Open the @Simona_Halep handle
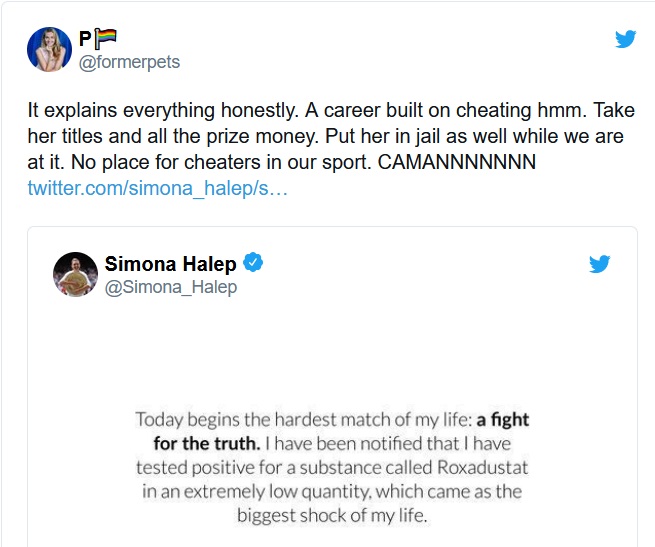This screenshot has width=655, height=547. pyautogui.click(x=171, y=287)
